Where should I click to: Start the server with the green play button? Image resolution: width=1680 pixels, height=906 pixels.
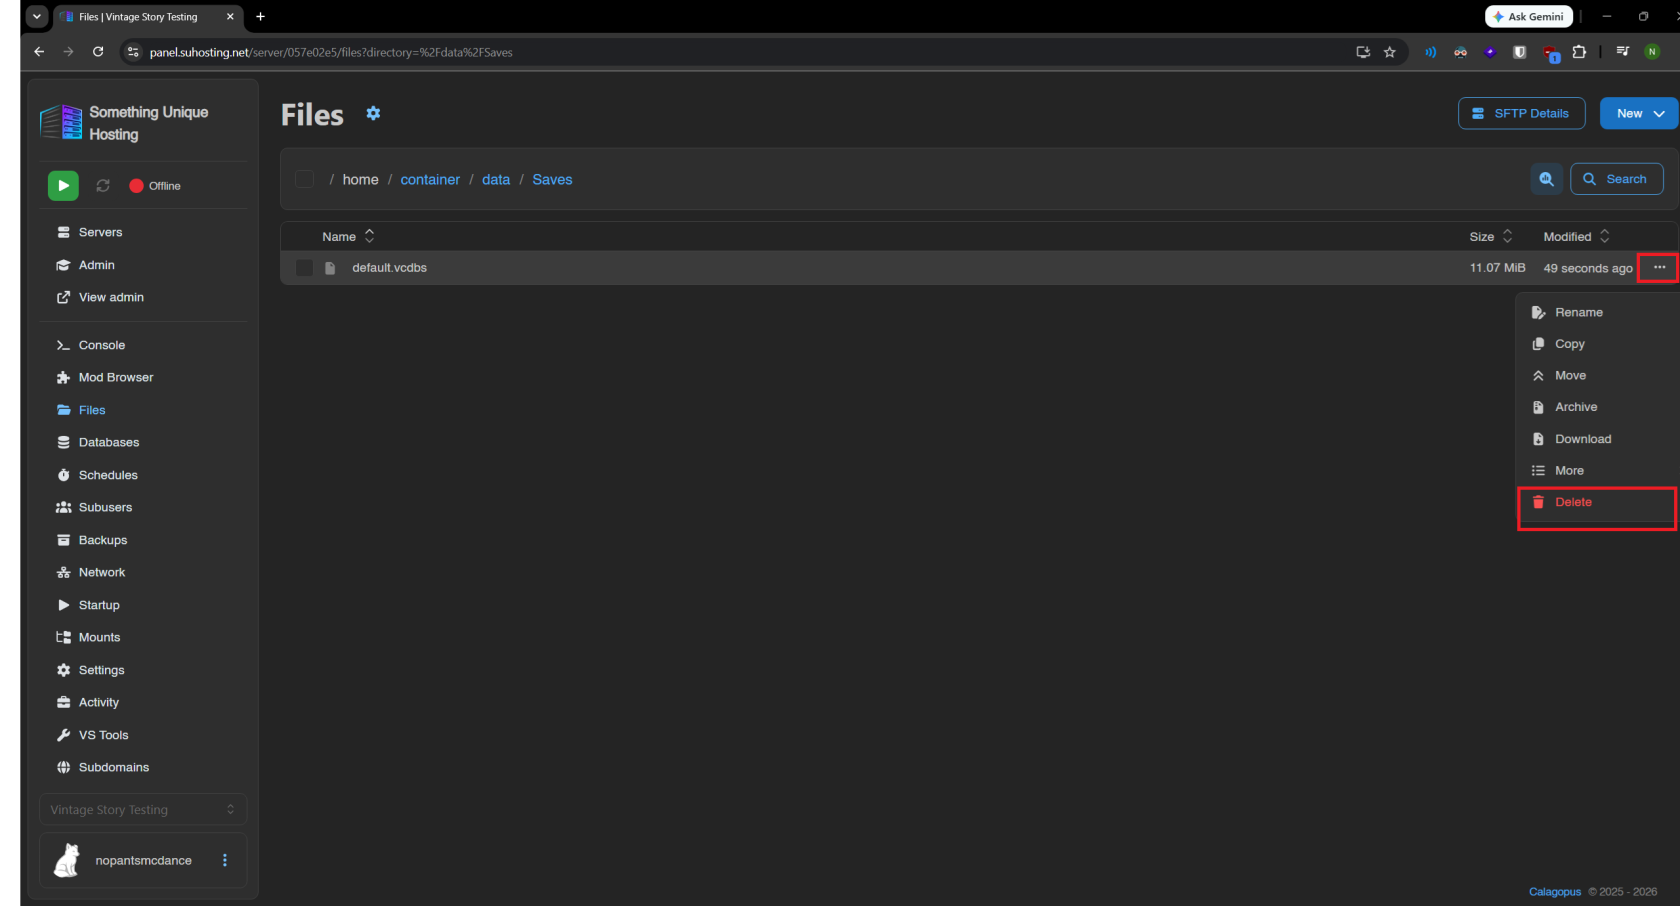63,186
